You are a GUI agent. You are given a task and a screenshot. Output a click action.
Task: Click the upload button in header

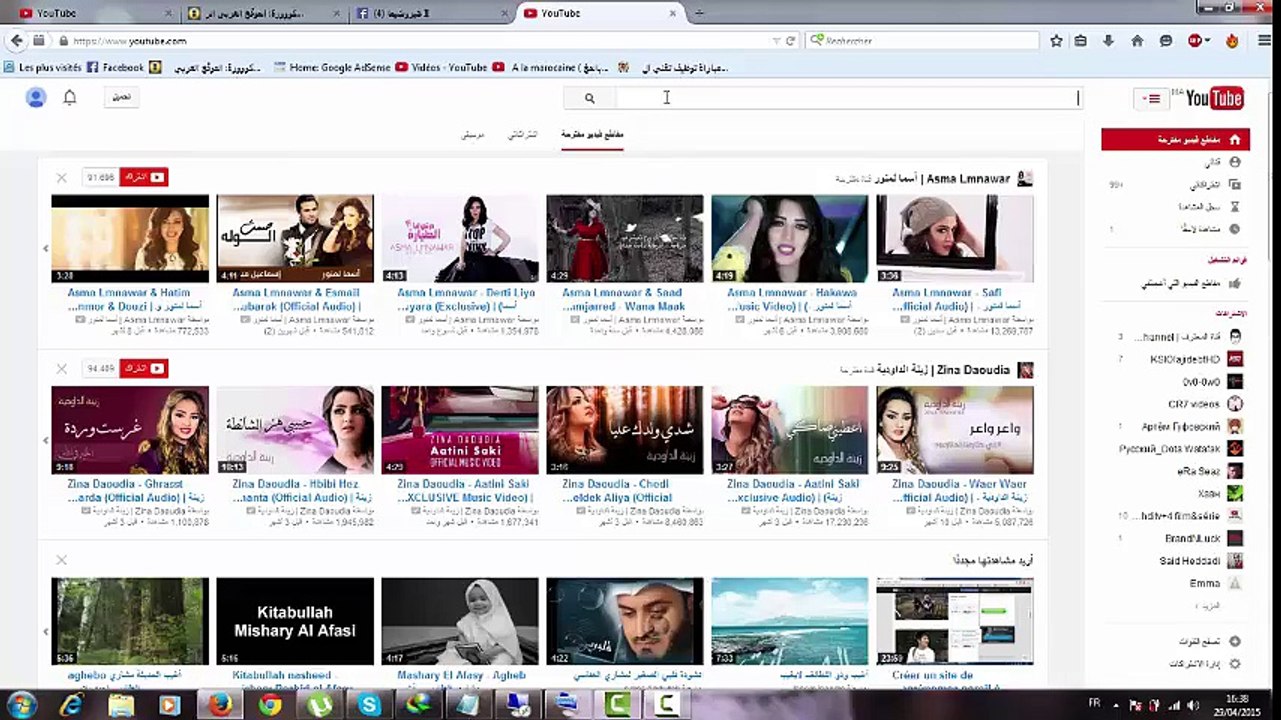click(121, 97)
